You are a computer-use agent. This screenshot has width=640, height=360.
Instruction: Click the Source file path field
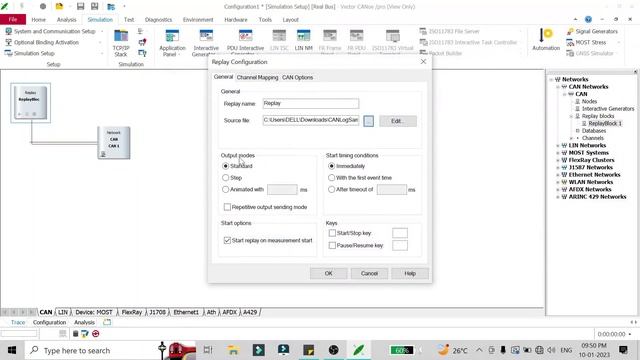(311, 120)
